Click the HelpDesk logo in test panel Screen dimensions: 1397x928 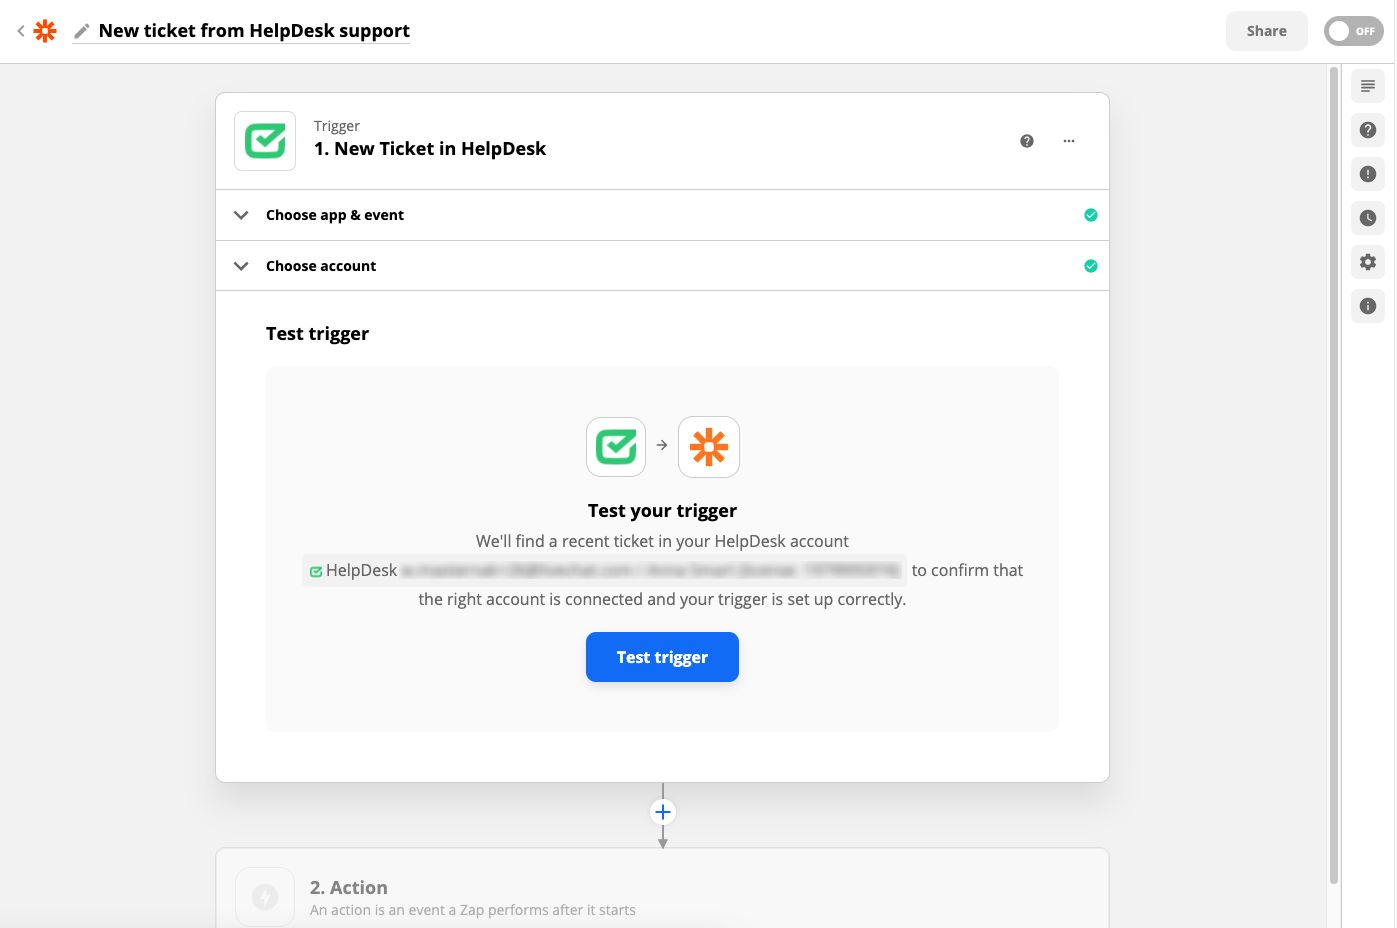click(x=616, y=446)
